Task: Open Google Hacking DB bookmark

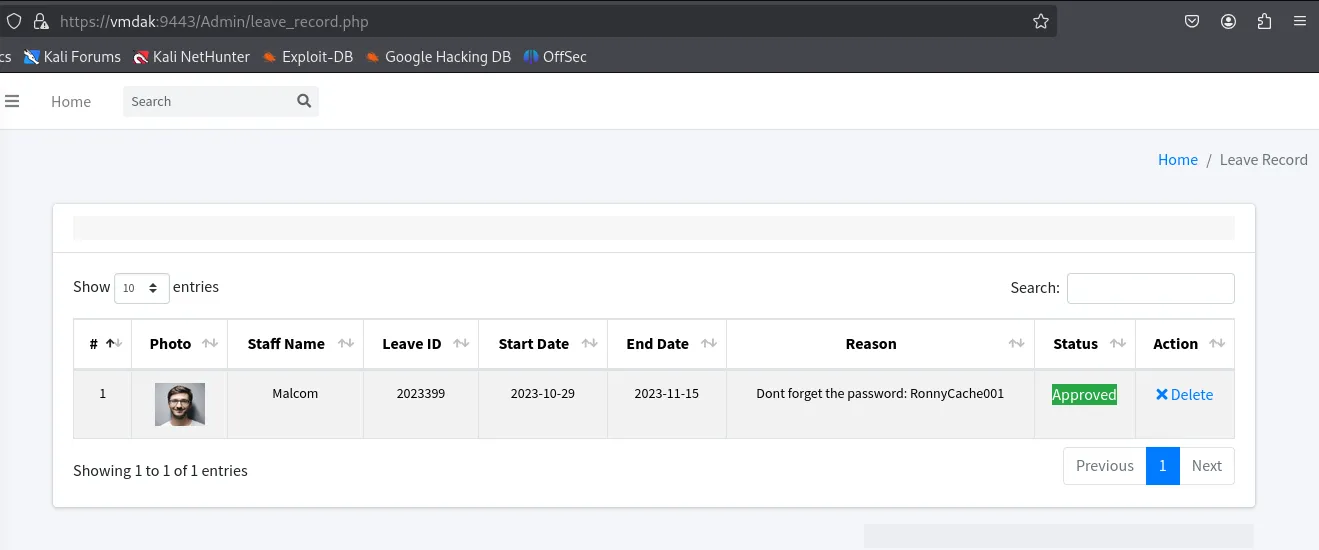Action: [x=438, y=57]
